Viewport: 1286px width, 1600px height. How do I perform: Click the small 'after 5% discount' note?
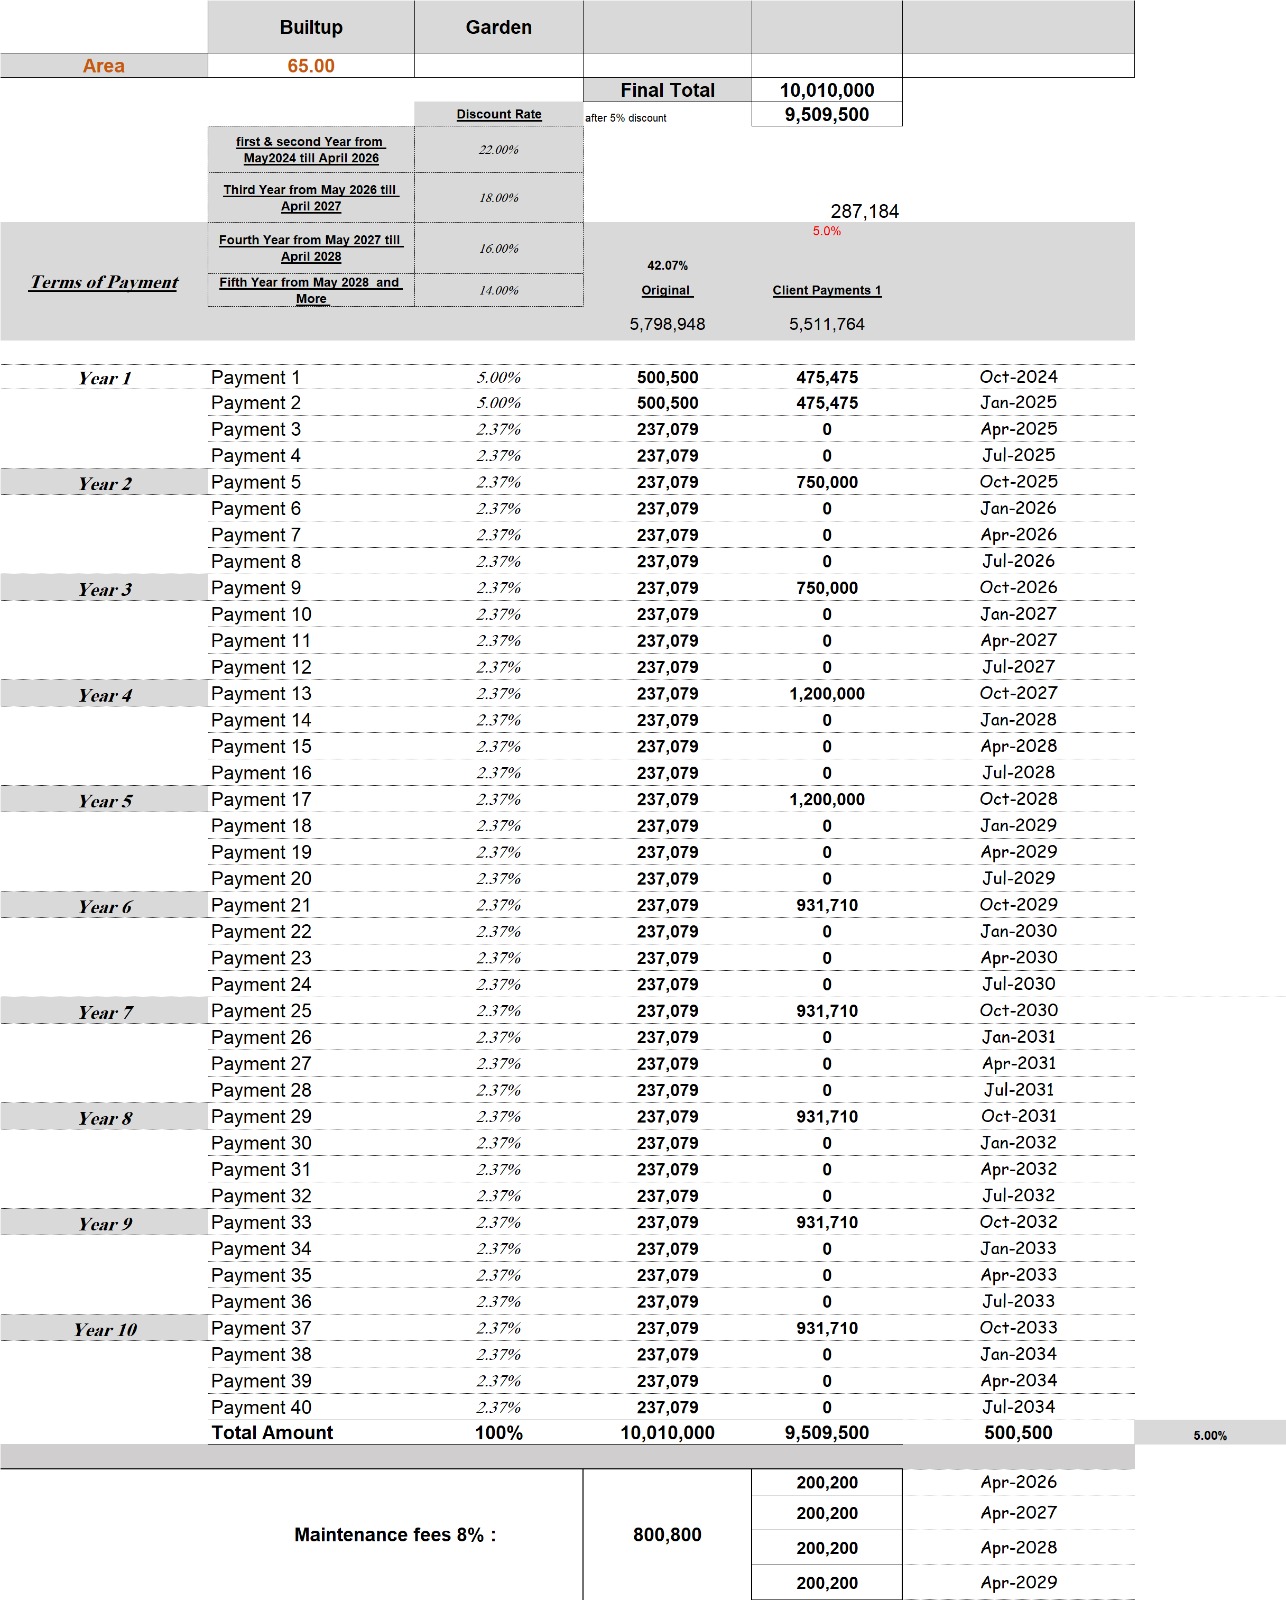click(626, 118)
